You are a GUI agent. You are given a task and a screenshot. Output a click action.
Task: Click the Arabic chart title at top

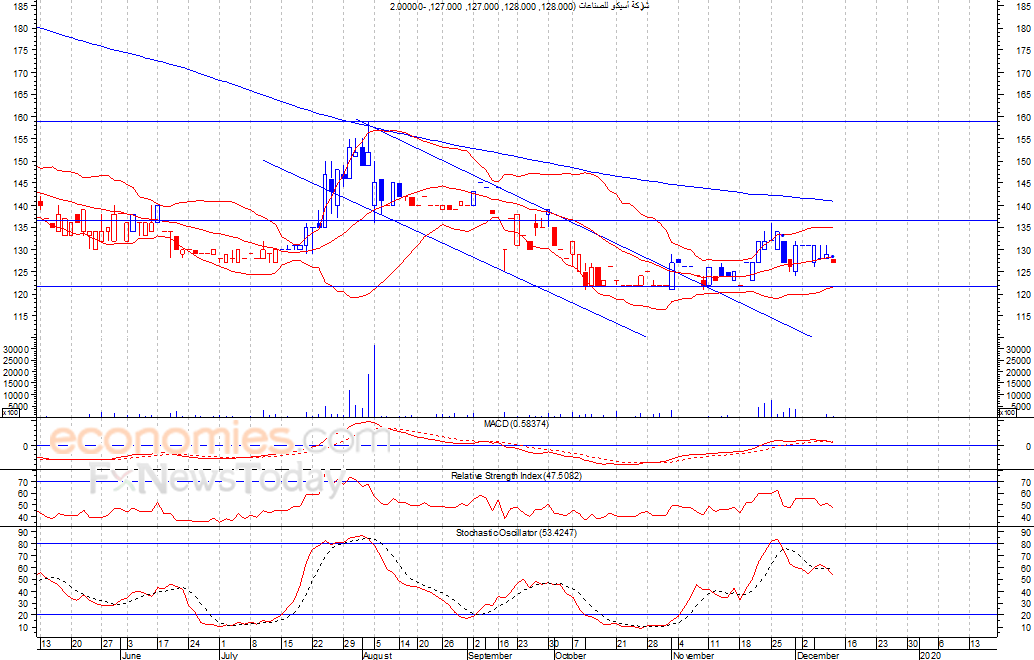(x=519, y=6)
